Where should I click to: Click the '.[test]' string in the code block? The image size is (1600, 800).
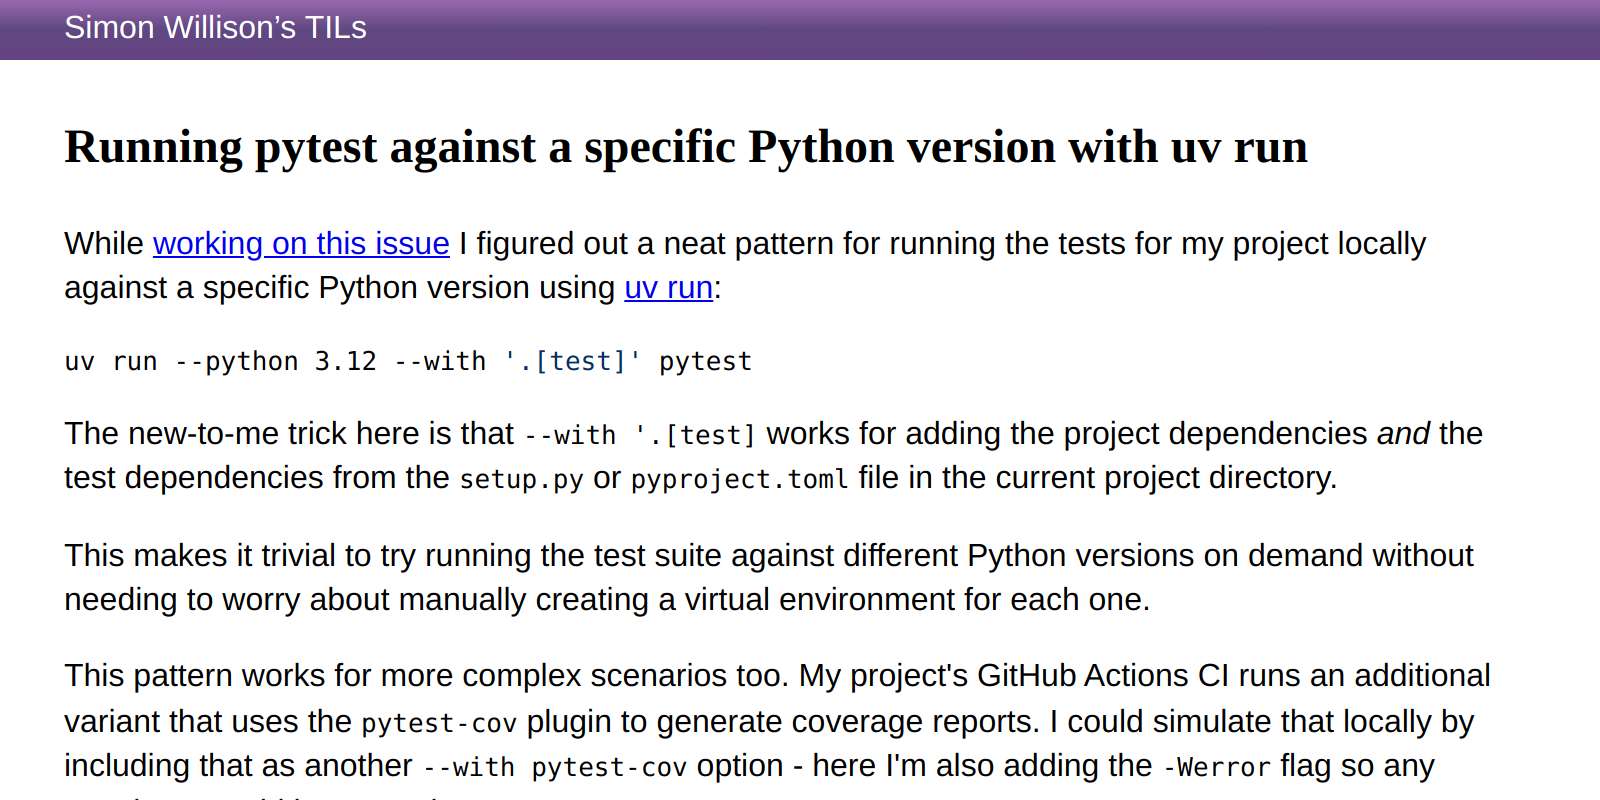(x=572, y=361)
